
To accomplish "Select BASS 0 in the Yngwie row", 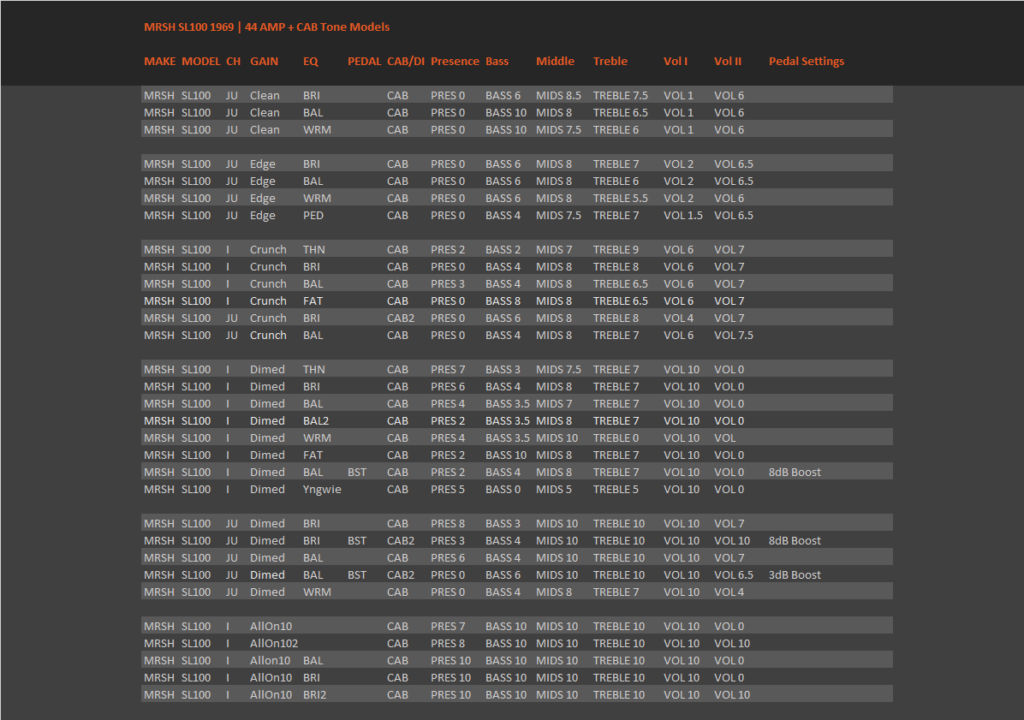I will 503,489.
